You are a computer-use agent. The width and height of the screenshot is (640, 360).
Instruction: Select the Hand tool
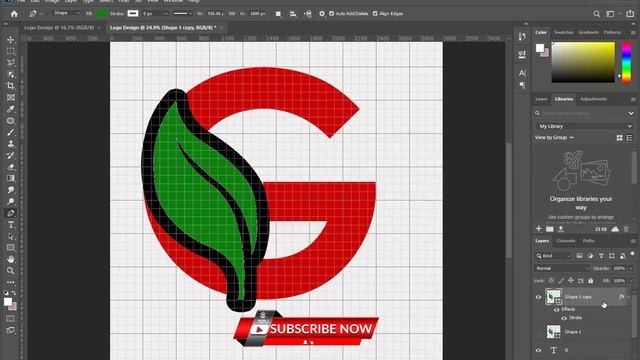tap(11, 259)
